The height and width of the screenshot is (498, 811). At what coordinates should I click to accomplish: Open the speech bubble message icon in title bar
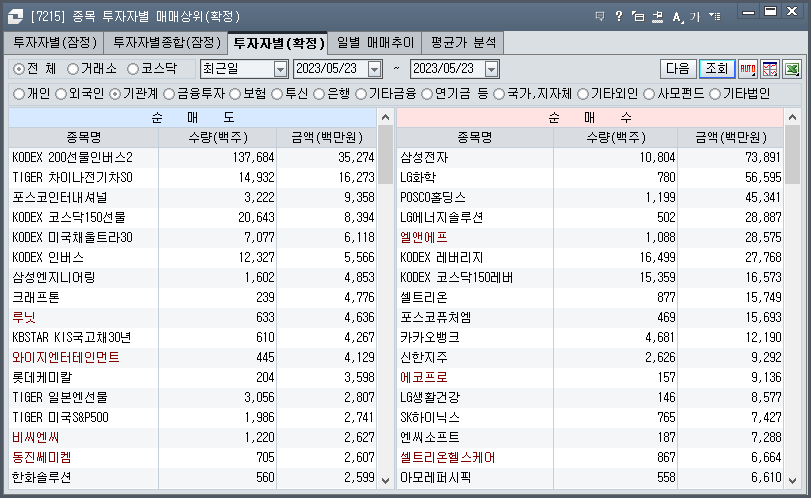pyautogui.click(x=600, y=17)
